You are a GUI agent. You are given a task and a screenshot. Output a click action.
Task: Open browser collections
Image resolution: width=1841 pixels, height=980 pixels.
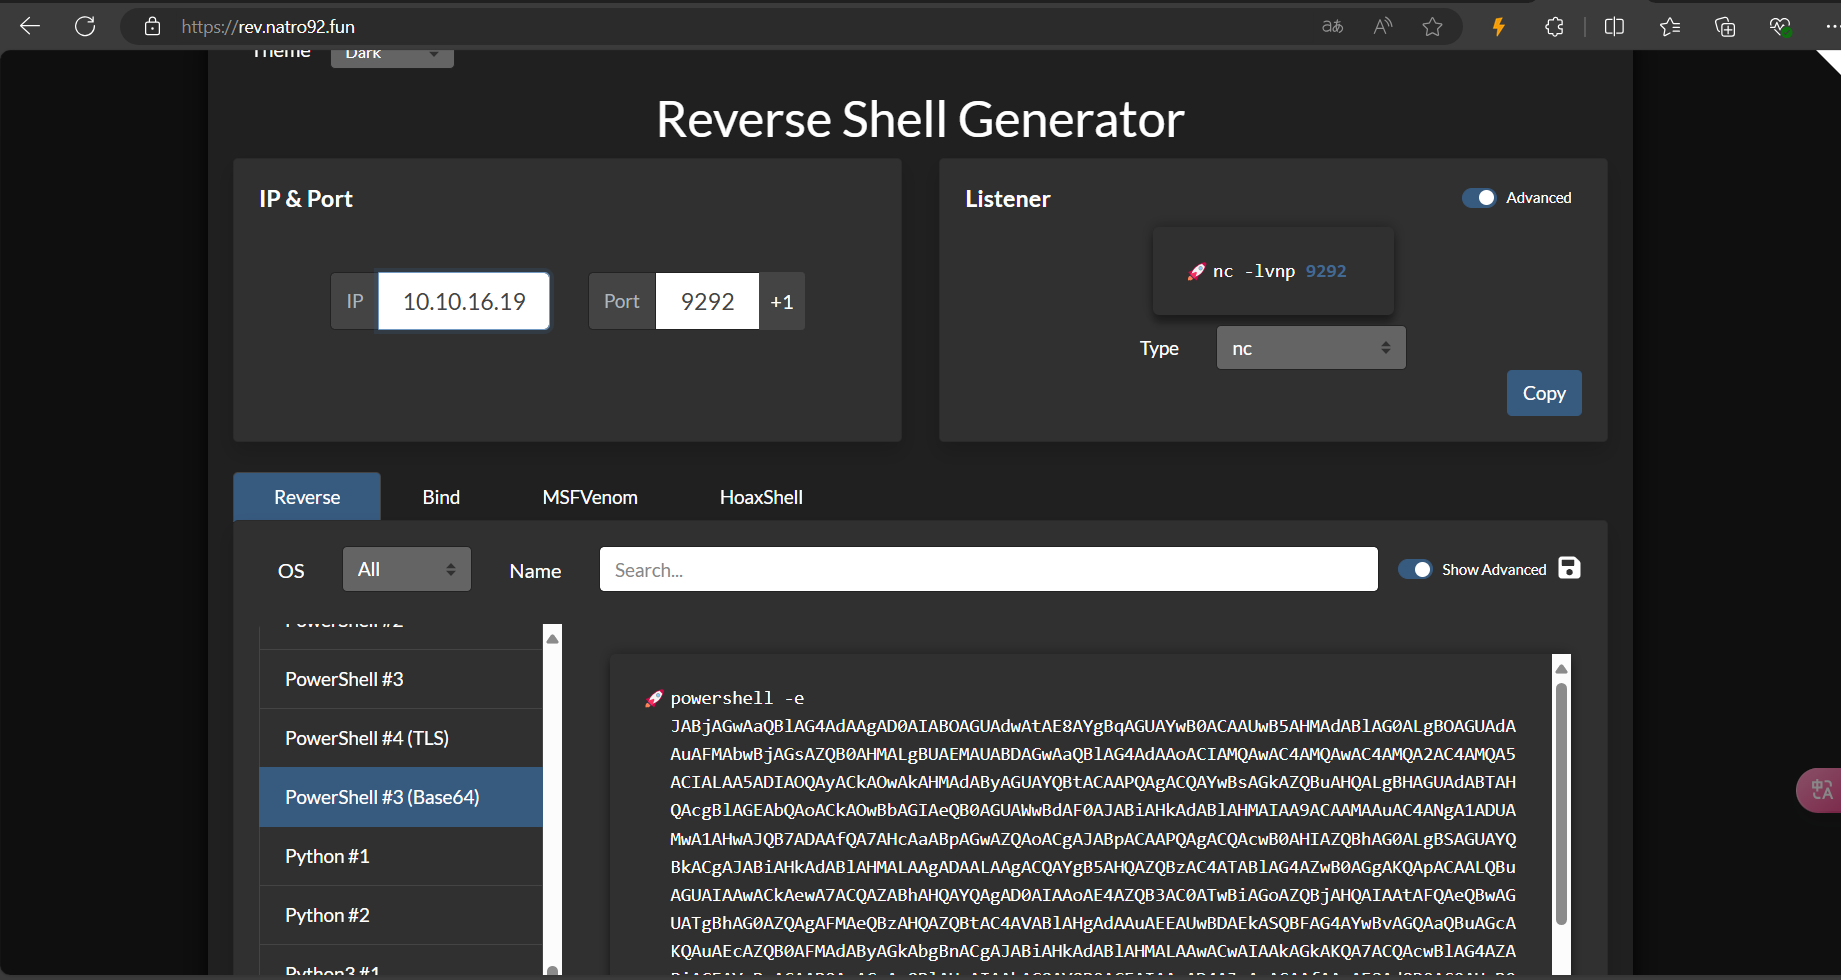pyautogui.click(x=1725, y=26)
